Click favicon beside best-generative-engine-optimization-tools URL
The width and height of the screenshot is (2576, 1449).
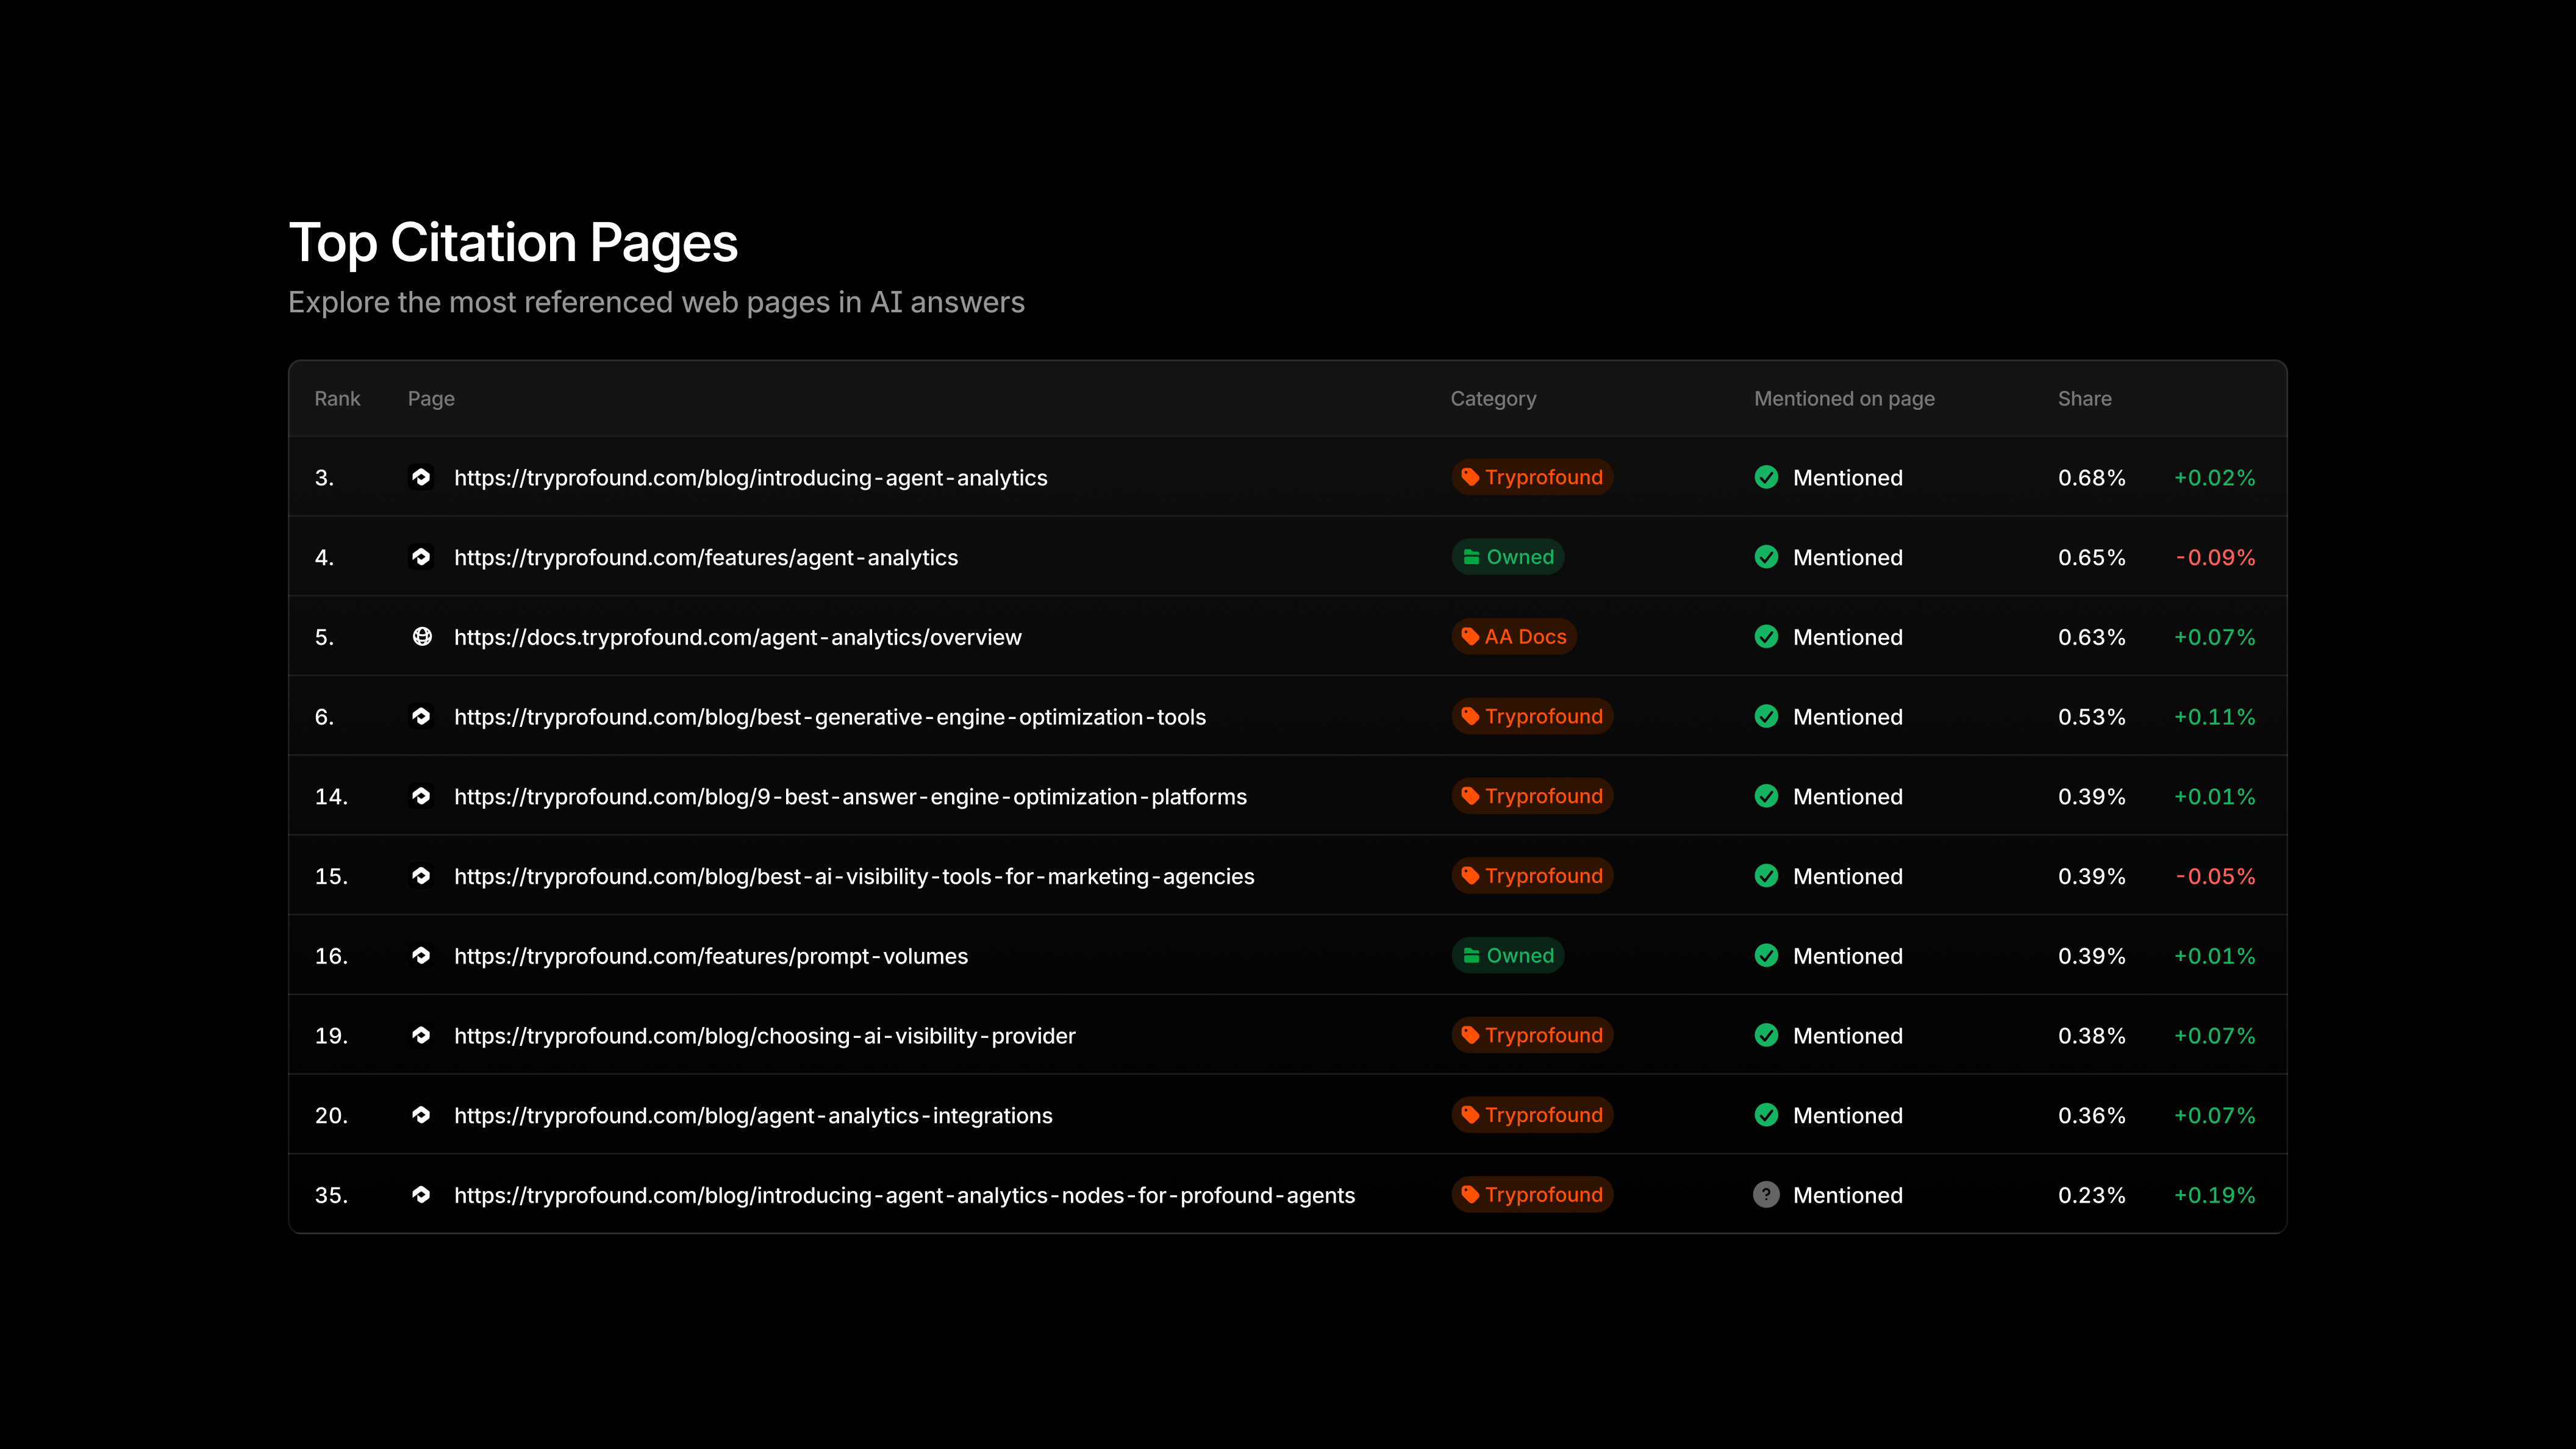[421, 716]
